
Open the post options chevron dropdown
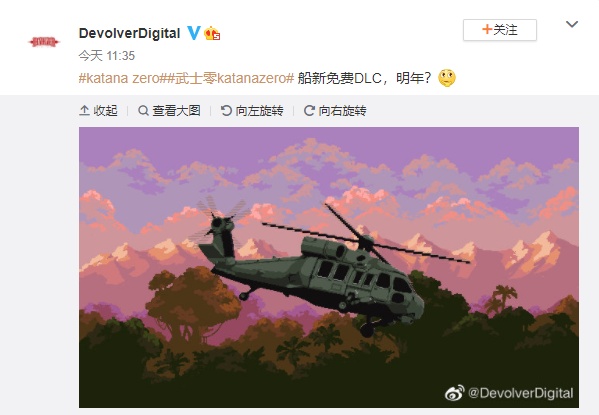(x=572, y=24)
